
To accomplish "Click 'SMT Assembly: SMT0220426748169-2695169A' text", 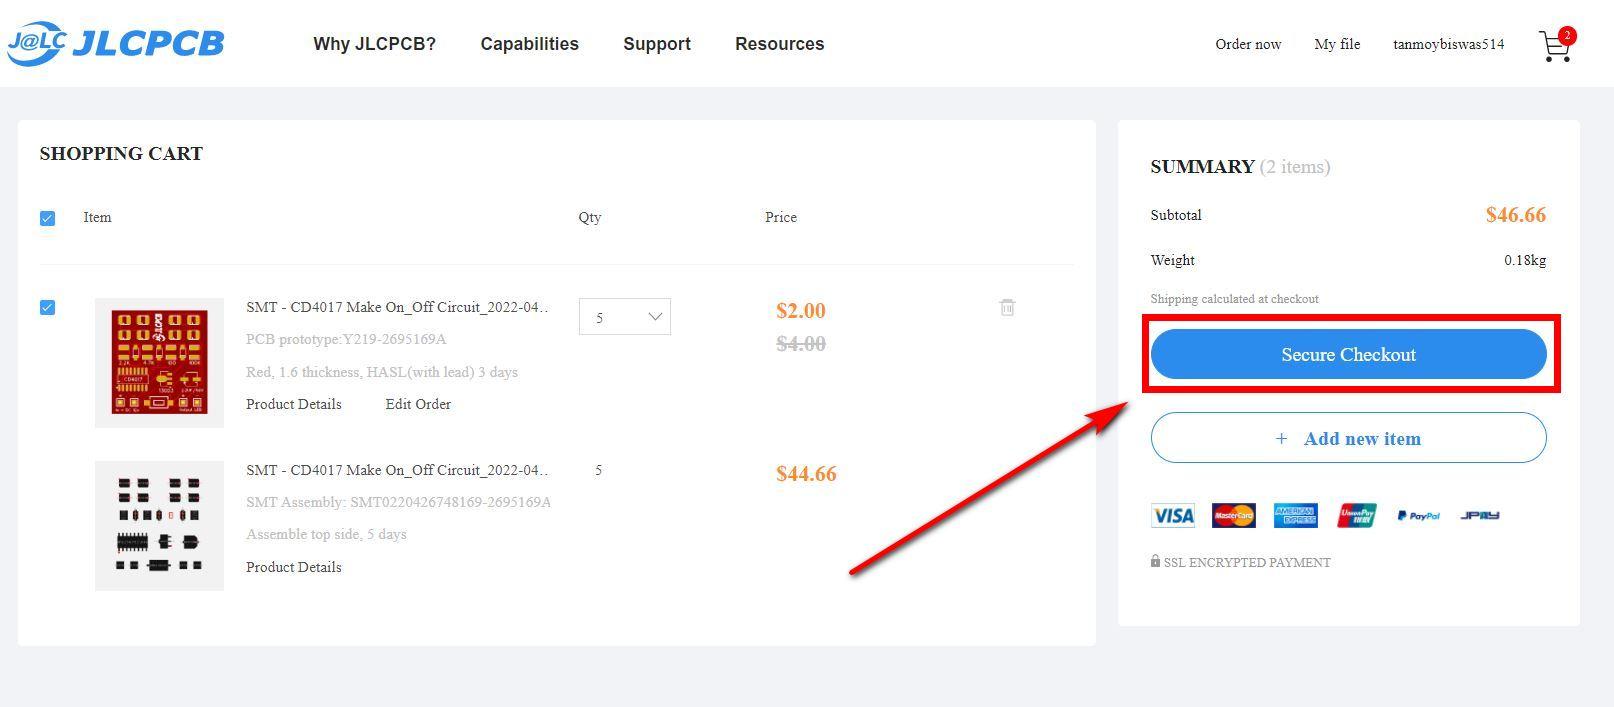I will click(x=398, y=502).
